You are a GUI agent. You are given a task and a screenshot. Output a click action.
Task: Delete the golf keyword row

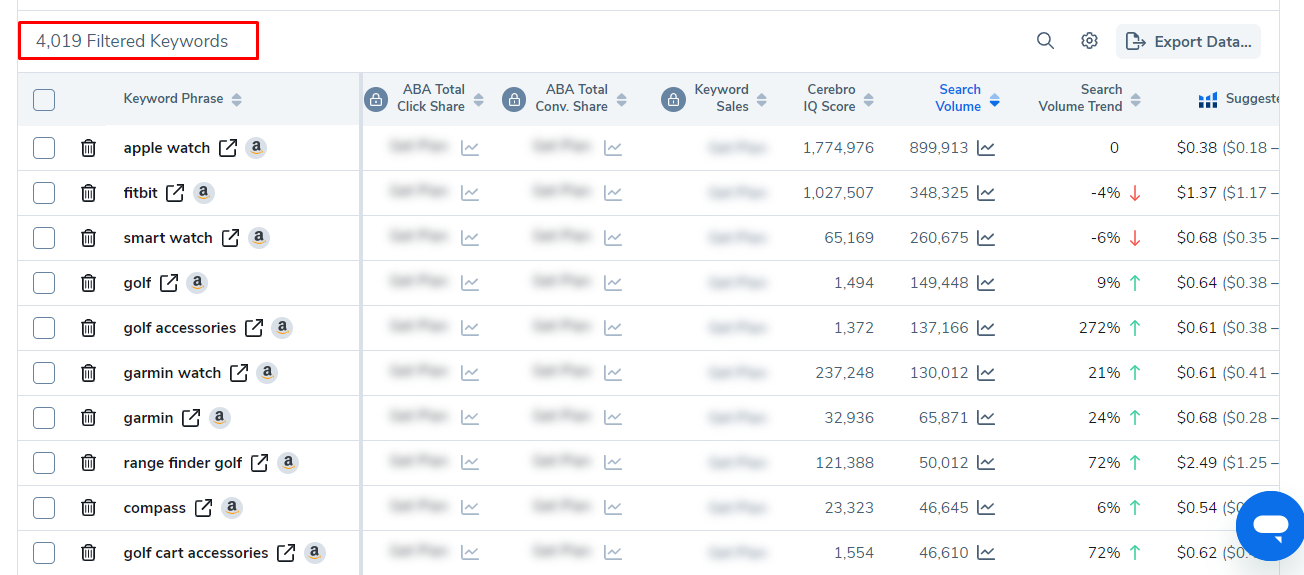tap(88, 283)
